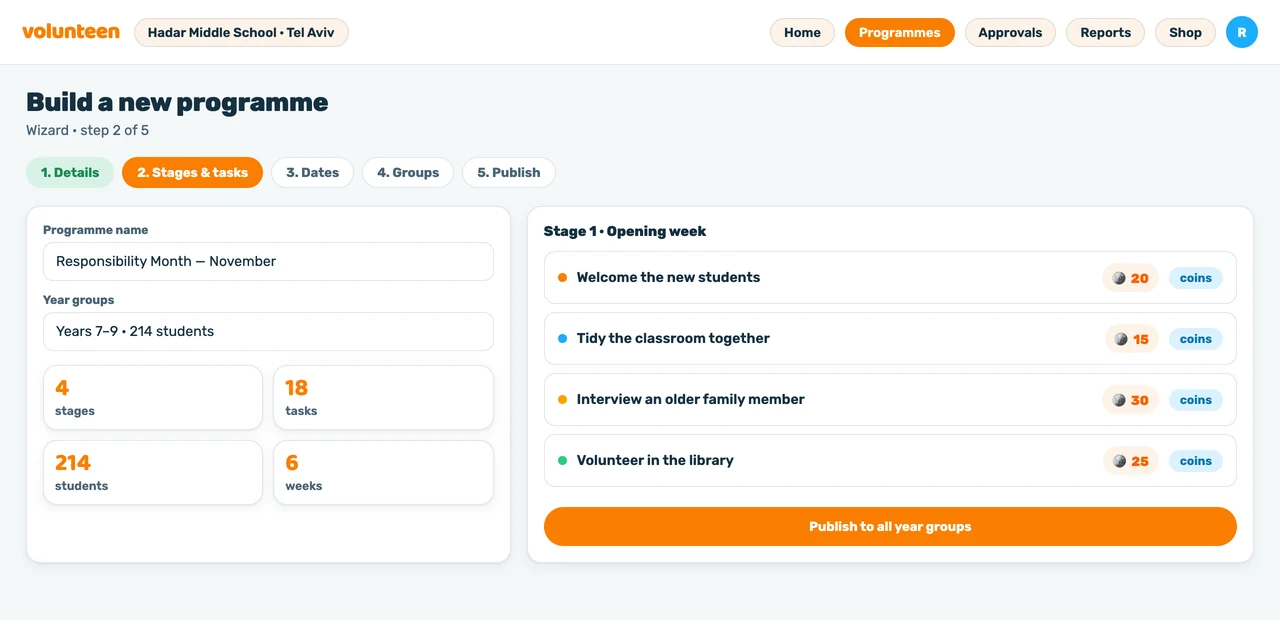The height and width of the screenshot is (620, 1280).
Task: Click coin icon on Volunteer in the library
Action: coord(1121,461)
